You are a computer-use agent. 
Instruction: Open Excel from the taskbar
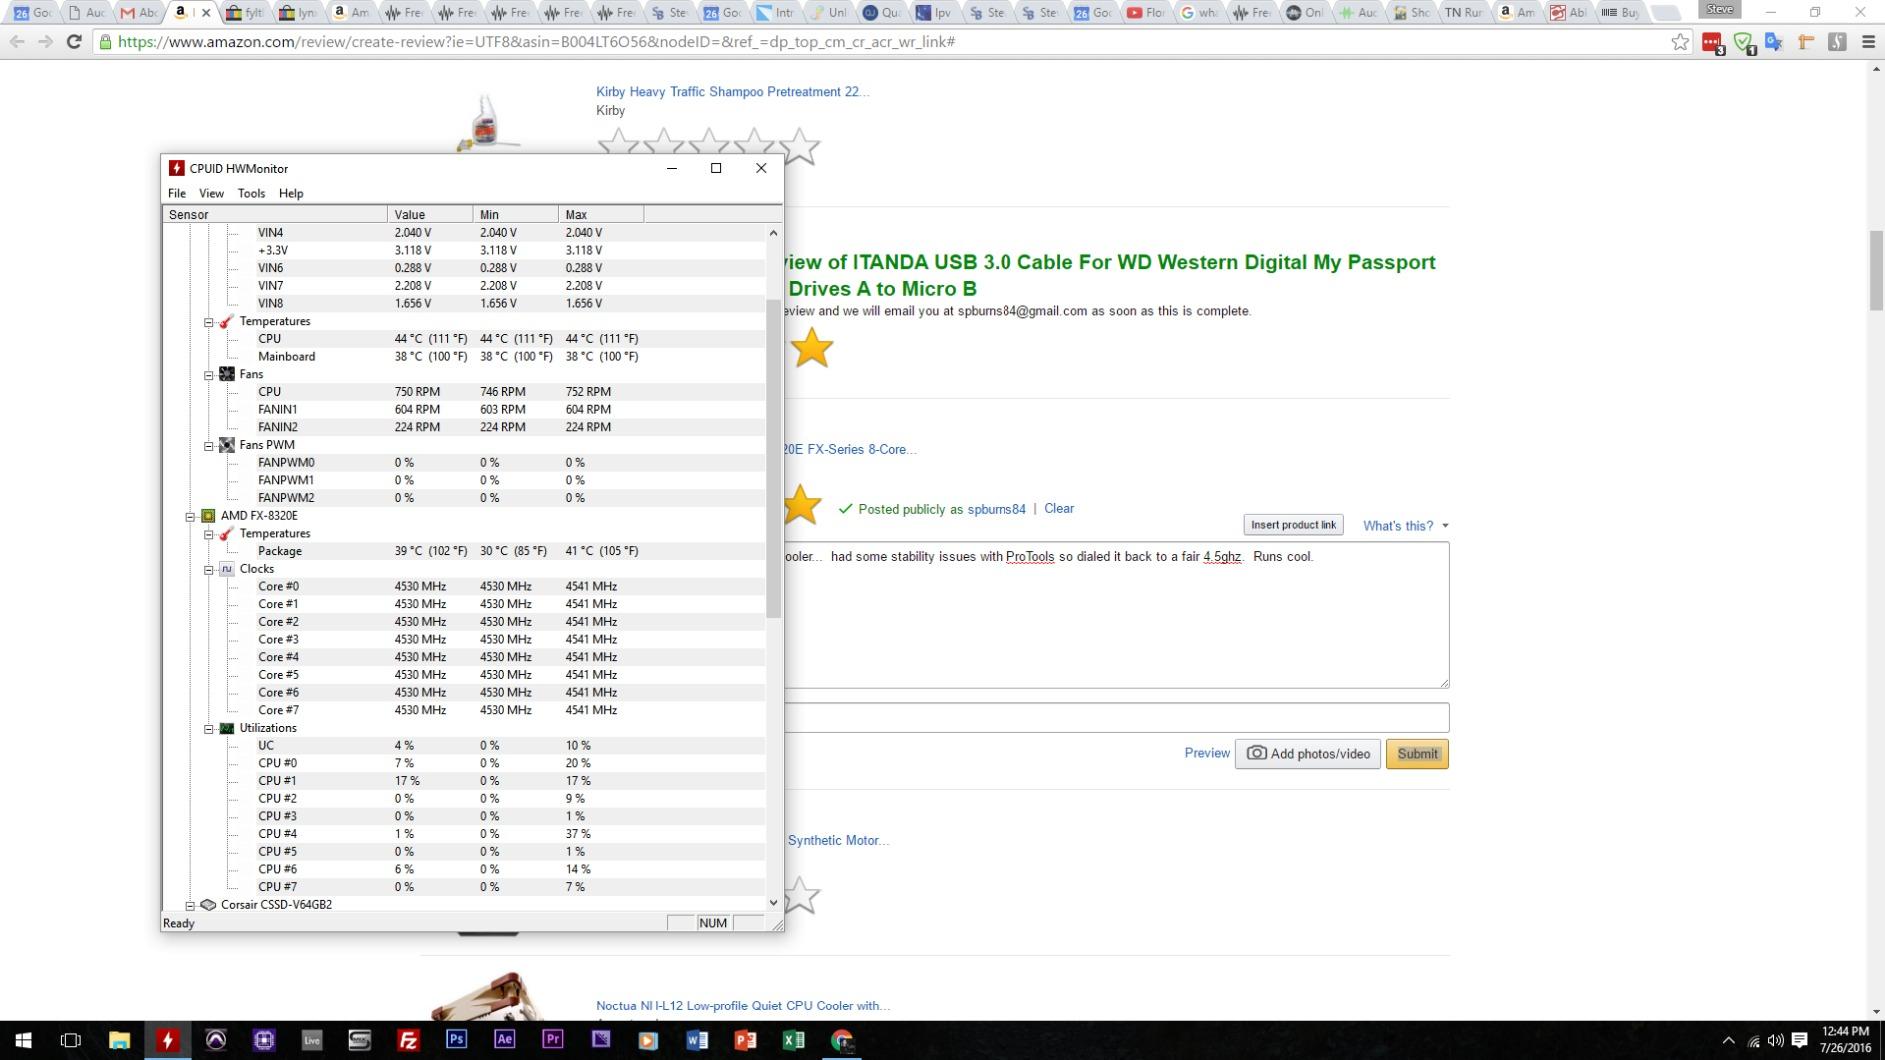point(793,1040)
